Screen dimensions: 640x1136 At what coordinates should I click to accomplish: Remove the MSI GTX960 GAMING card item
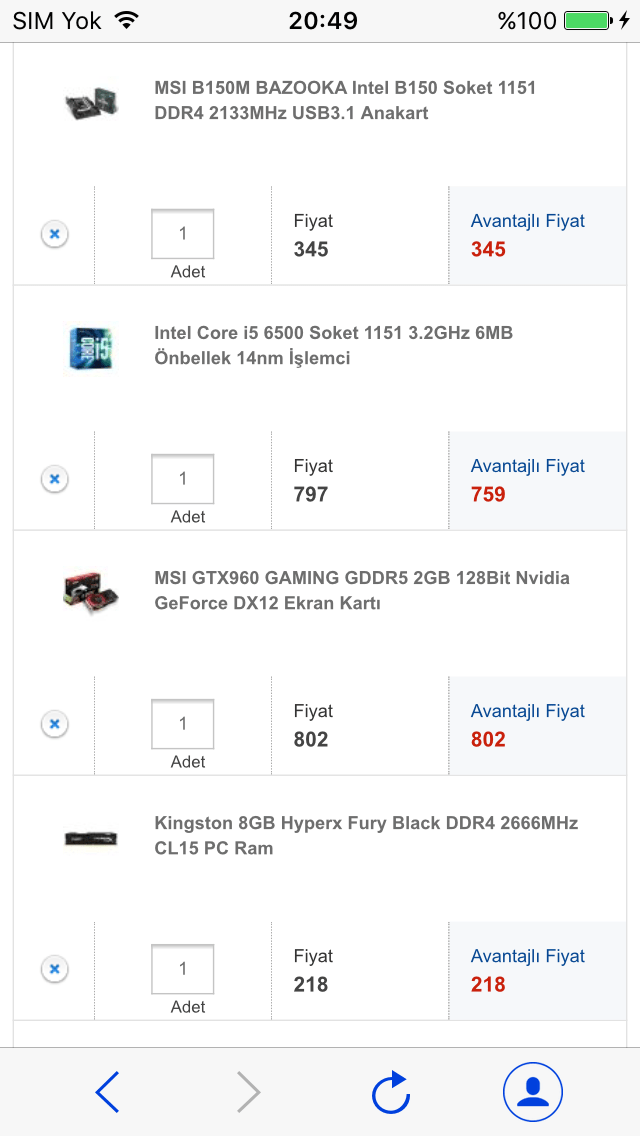pos(55,724)
